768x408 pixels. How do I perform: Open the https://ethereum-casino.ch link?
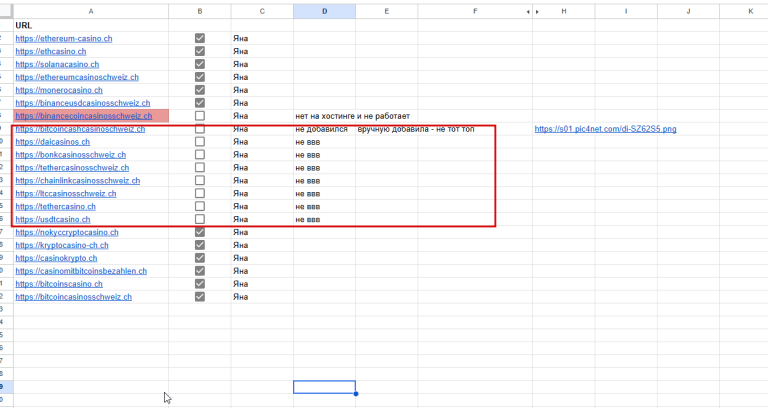64,38
